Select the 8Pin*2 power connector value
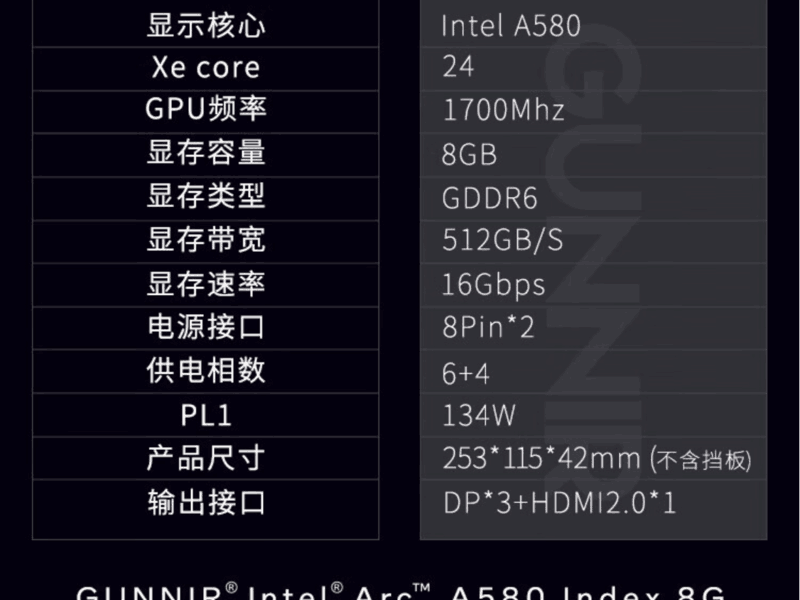This screenshot has height=600, width=800. pos(488,328)
